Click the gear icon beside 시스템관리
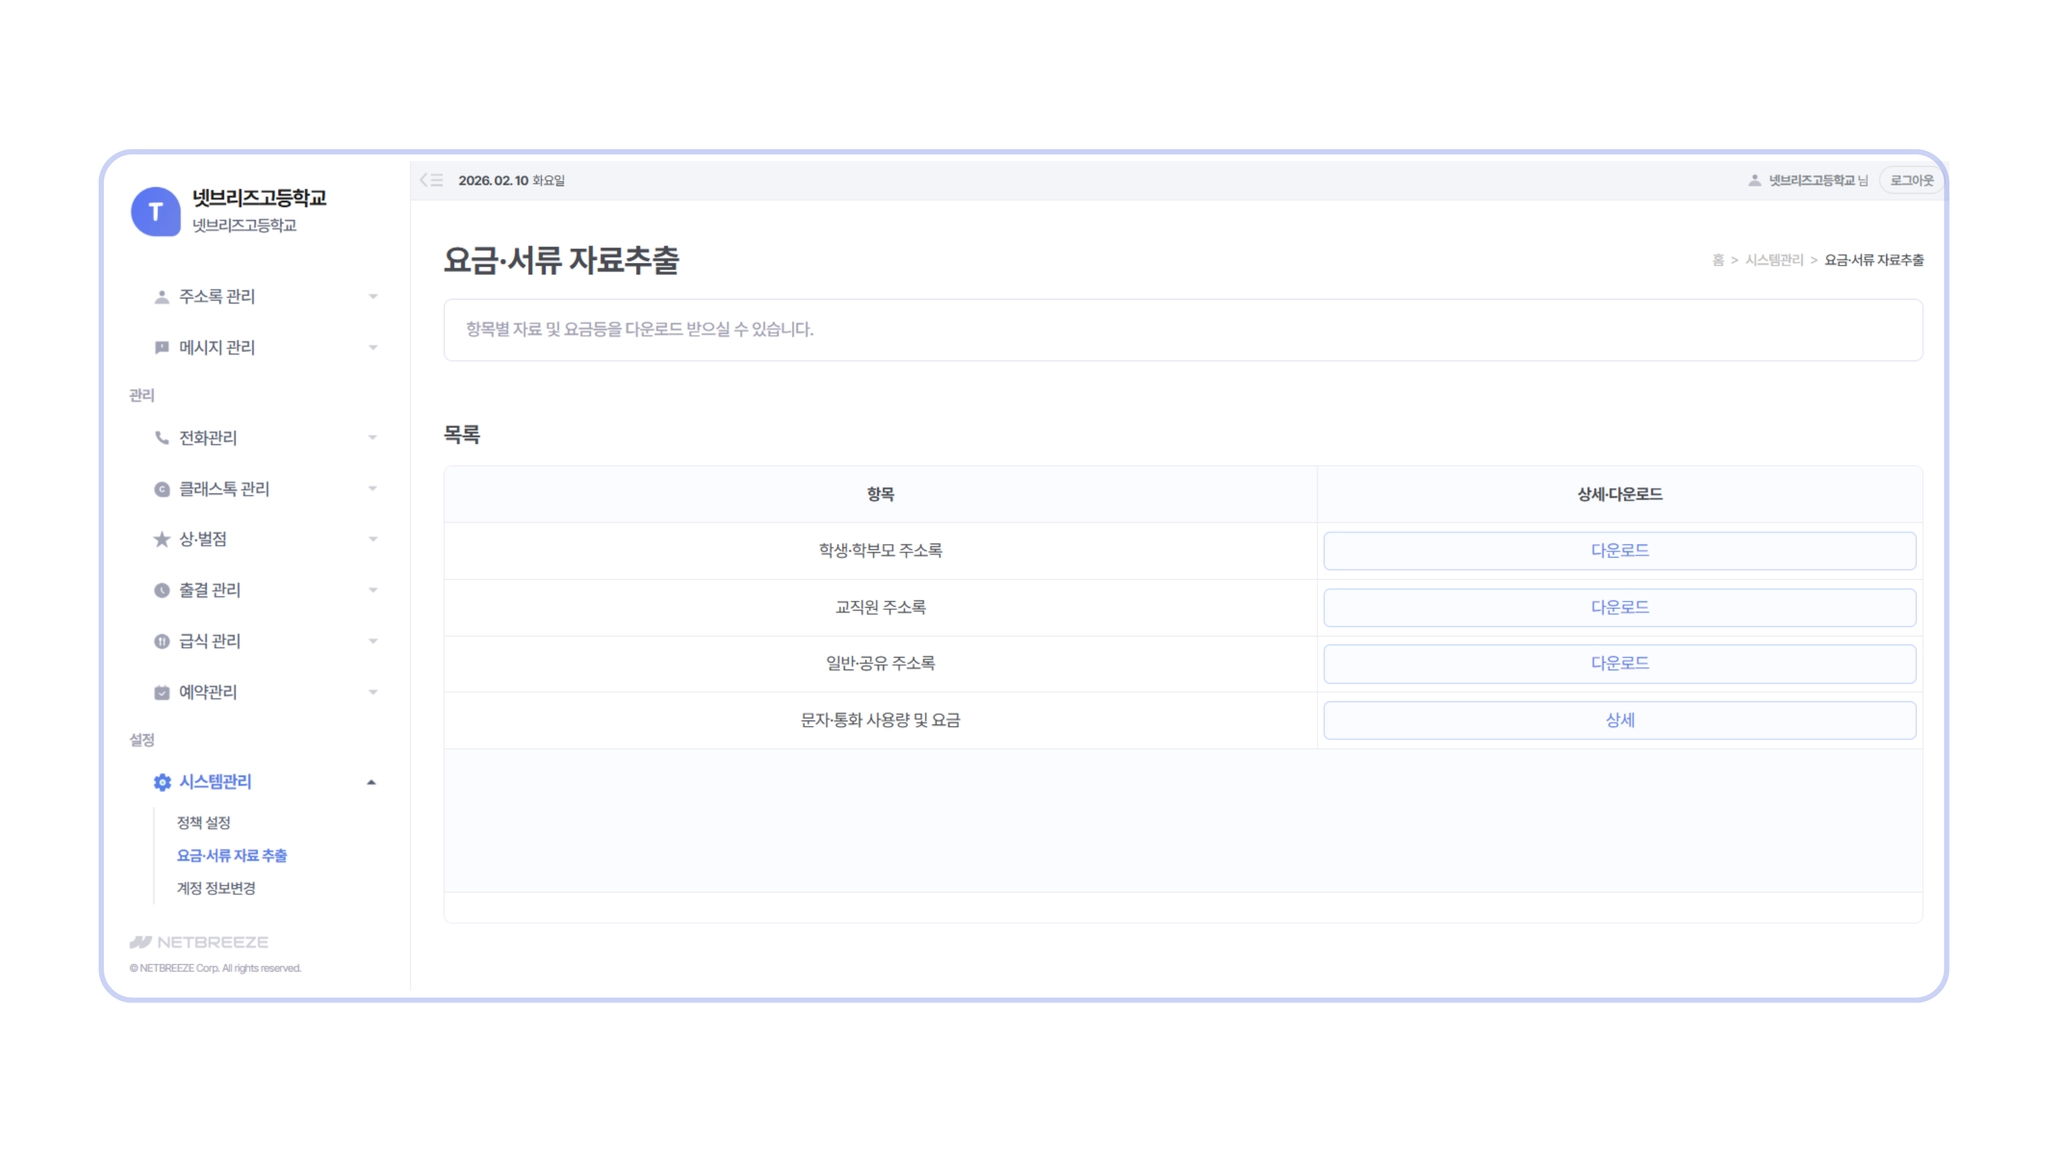 click(162, 782)
